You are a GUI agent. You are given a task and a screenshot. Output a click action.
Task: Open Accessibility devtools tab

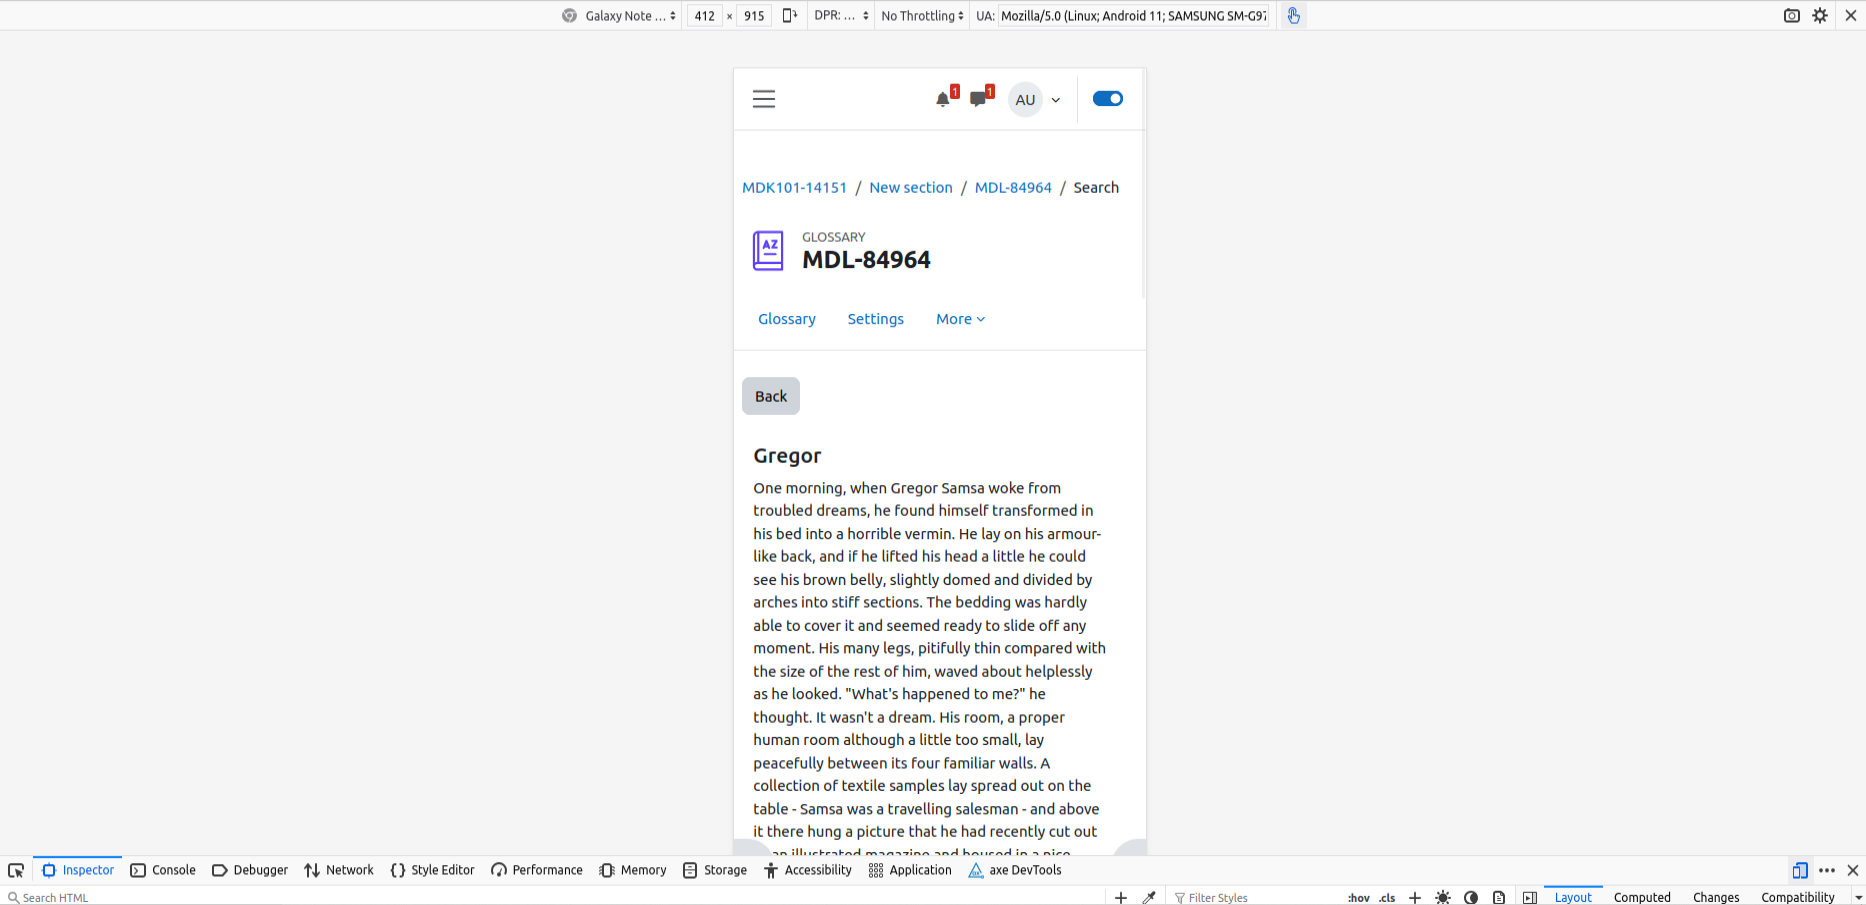coord(808,870)
